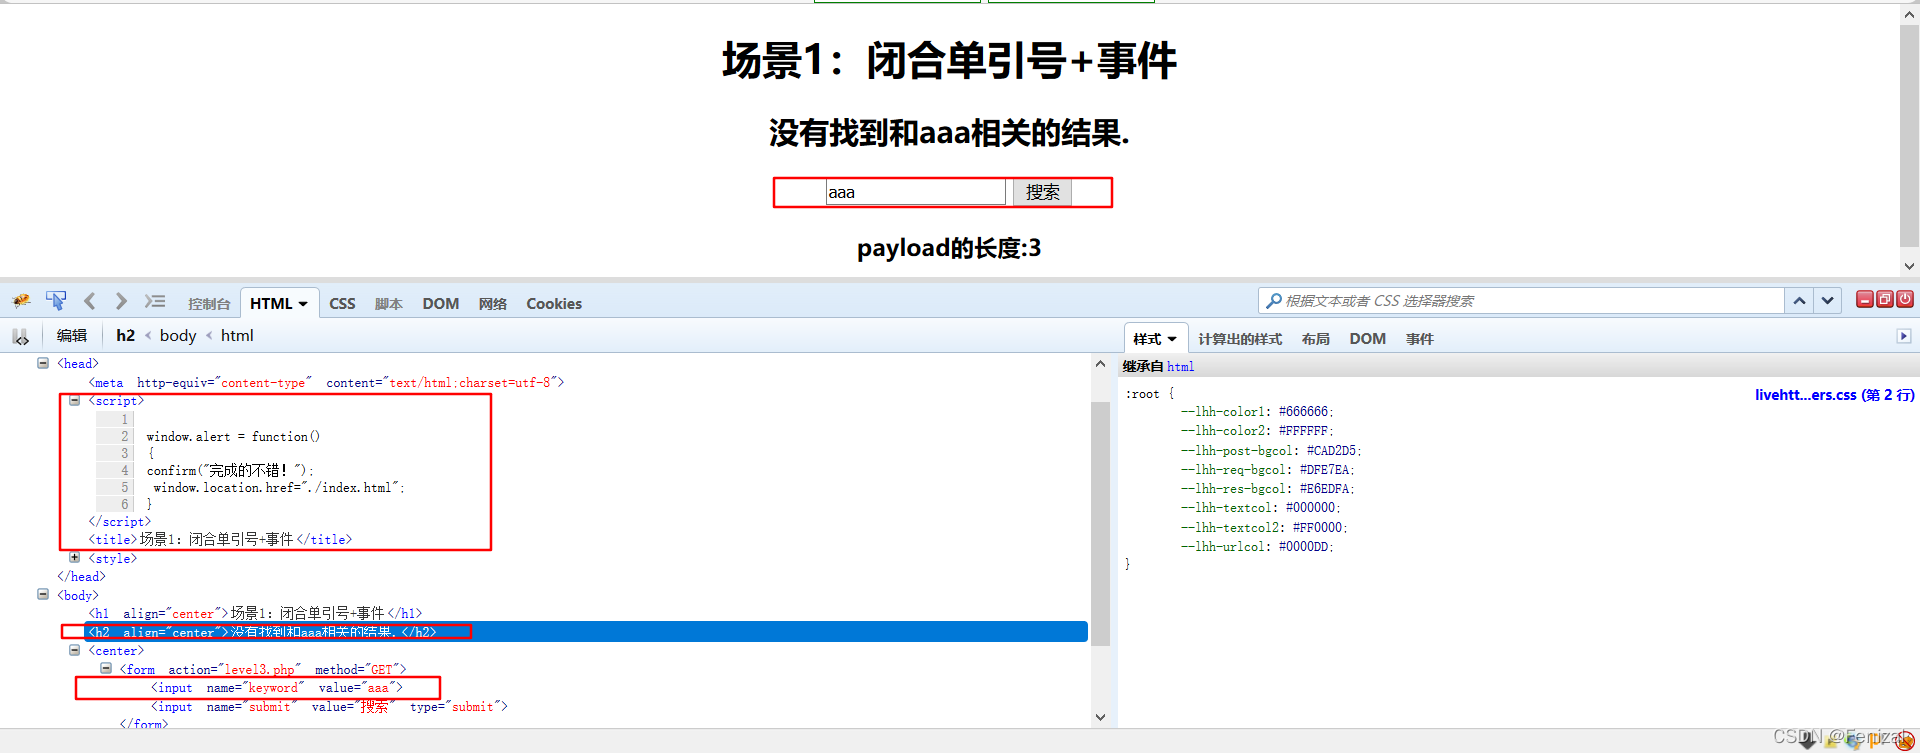
Task: Open the Cookies tab
Action: (x=554, y=304)
